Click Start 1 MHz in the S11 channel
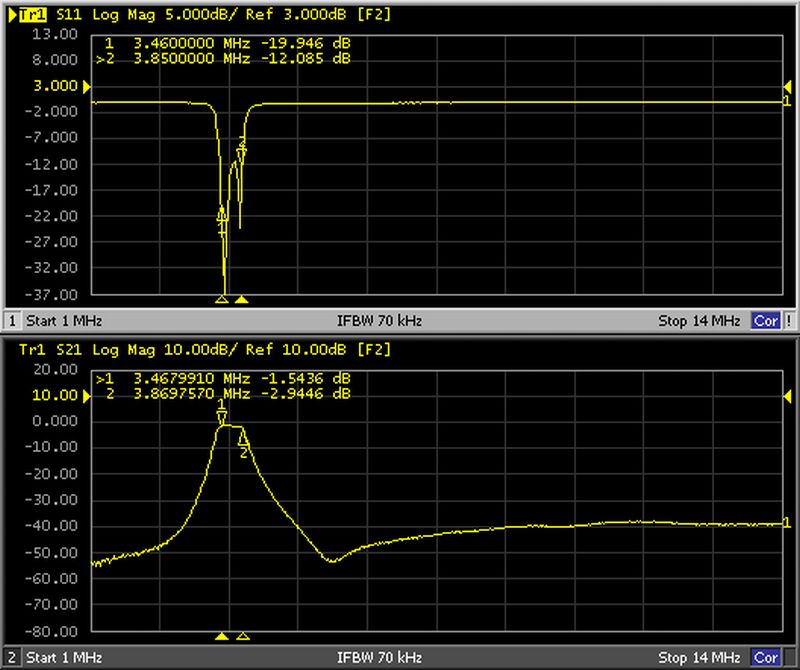The height and width of the screenshot is (670, 800). coord(63,321)
